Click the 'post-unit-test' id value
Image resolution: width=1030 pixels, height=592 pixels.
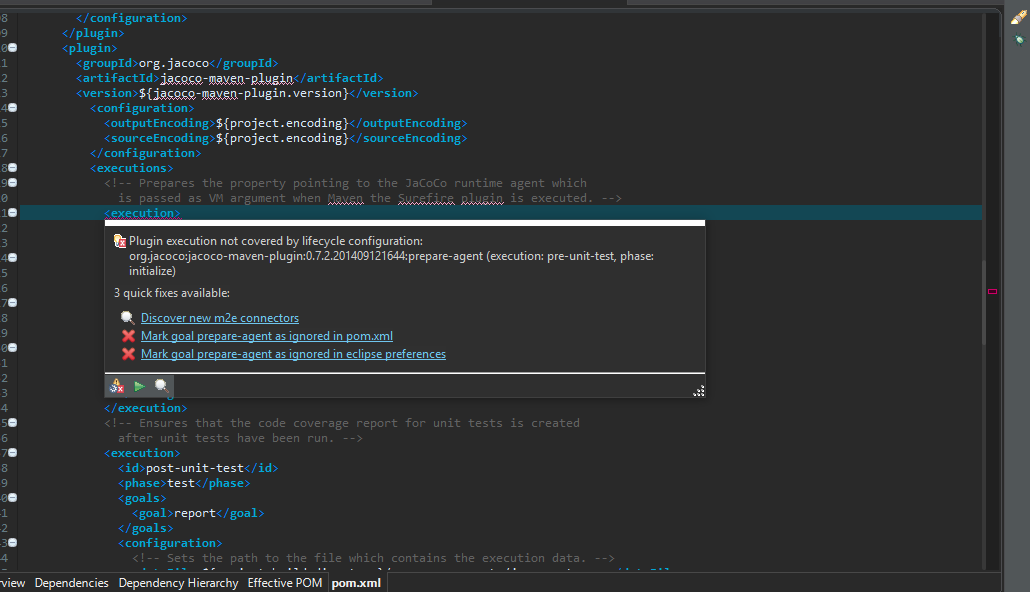coord(195,468)
